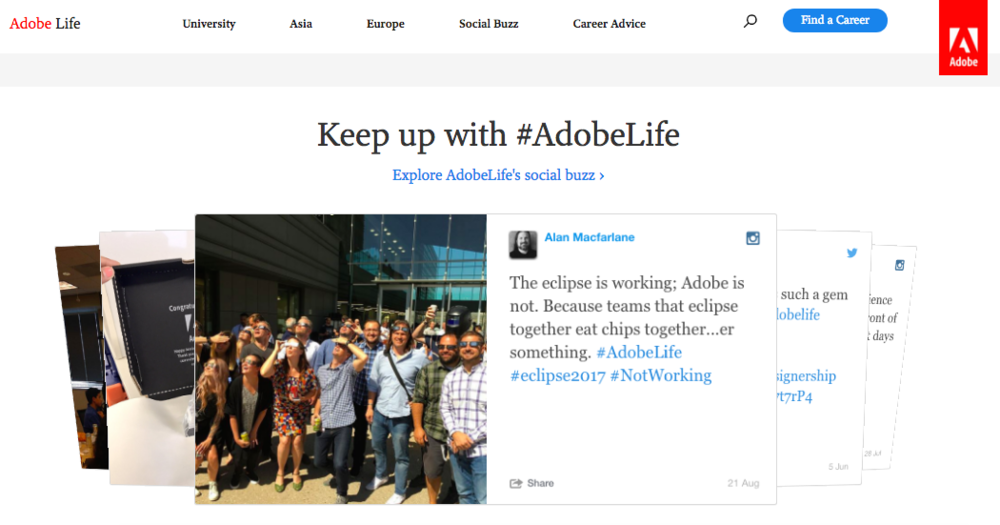Go home via Adobe Life logo
This screenshot has height=525, width=1000.
[45, 23]
